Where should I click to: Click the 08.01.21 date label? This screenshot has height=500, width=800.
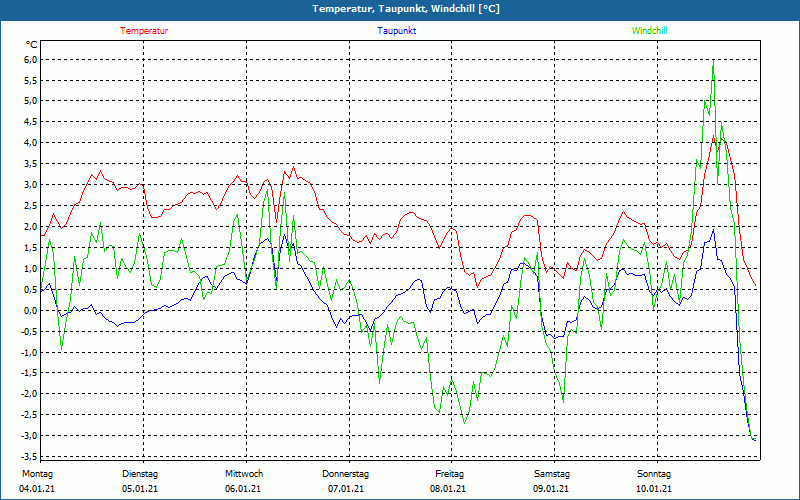click(447, 489)
